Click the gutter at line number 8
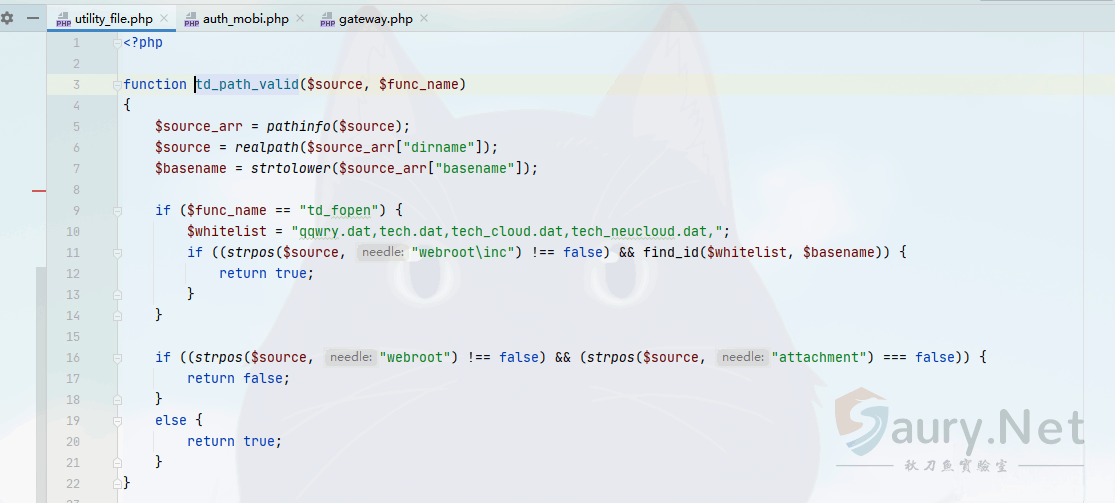The image size is (1115, 503). (x=76, y=189)
